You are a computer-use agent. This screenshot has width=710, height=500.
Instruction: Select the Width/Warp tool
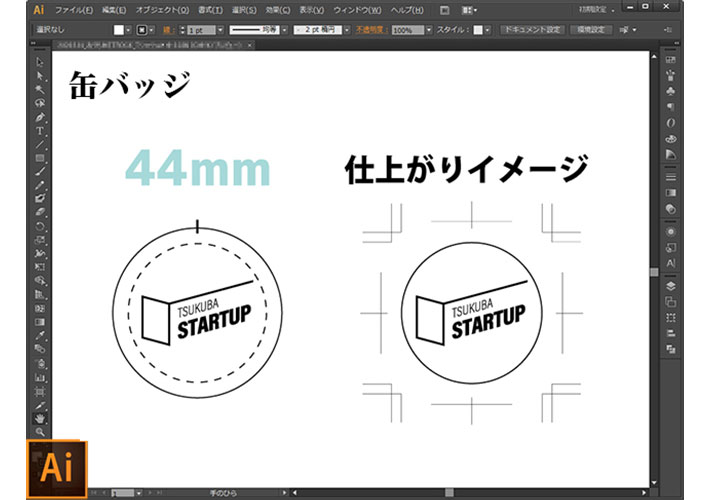click(x=40, y=253)
